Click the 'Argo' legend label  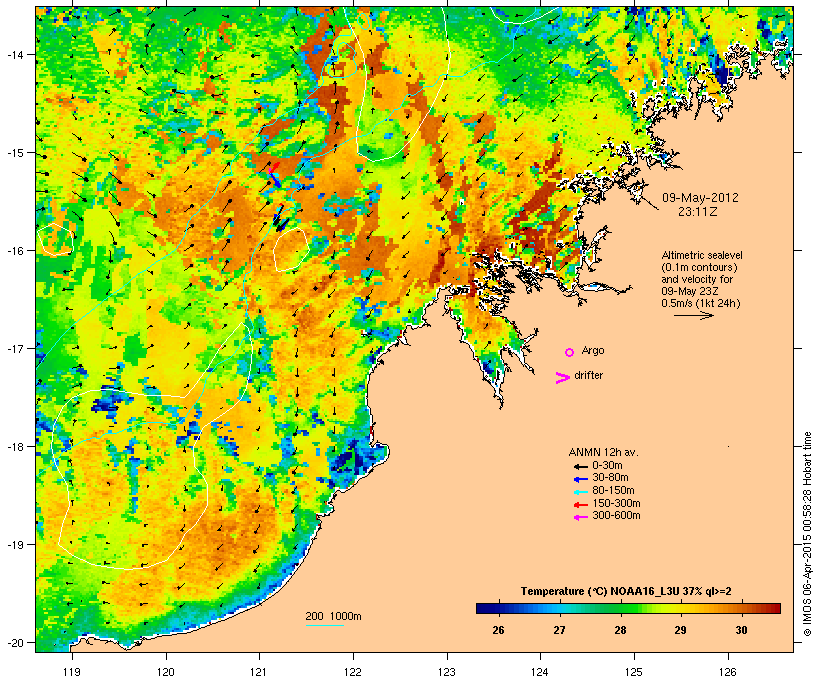(x=593, y=350)
